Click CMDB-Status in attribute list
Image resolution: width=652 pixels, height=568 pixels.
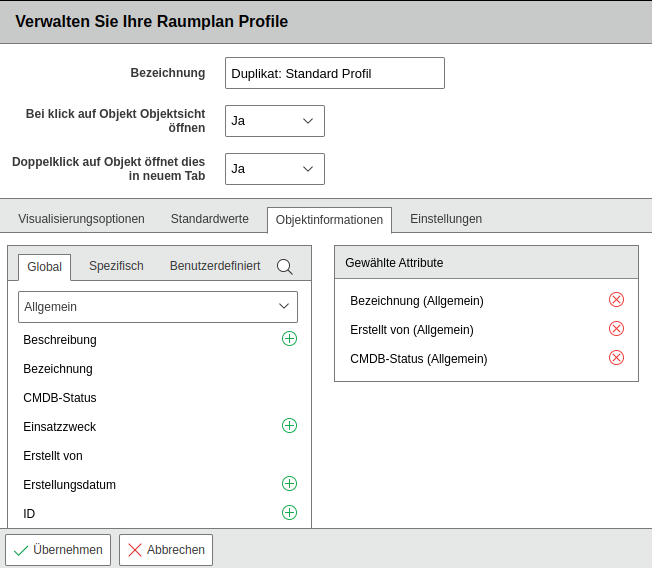coord(60,398)
